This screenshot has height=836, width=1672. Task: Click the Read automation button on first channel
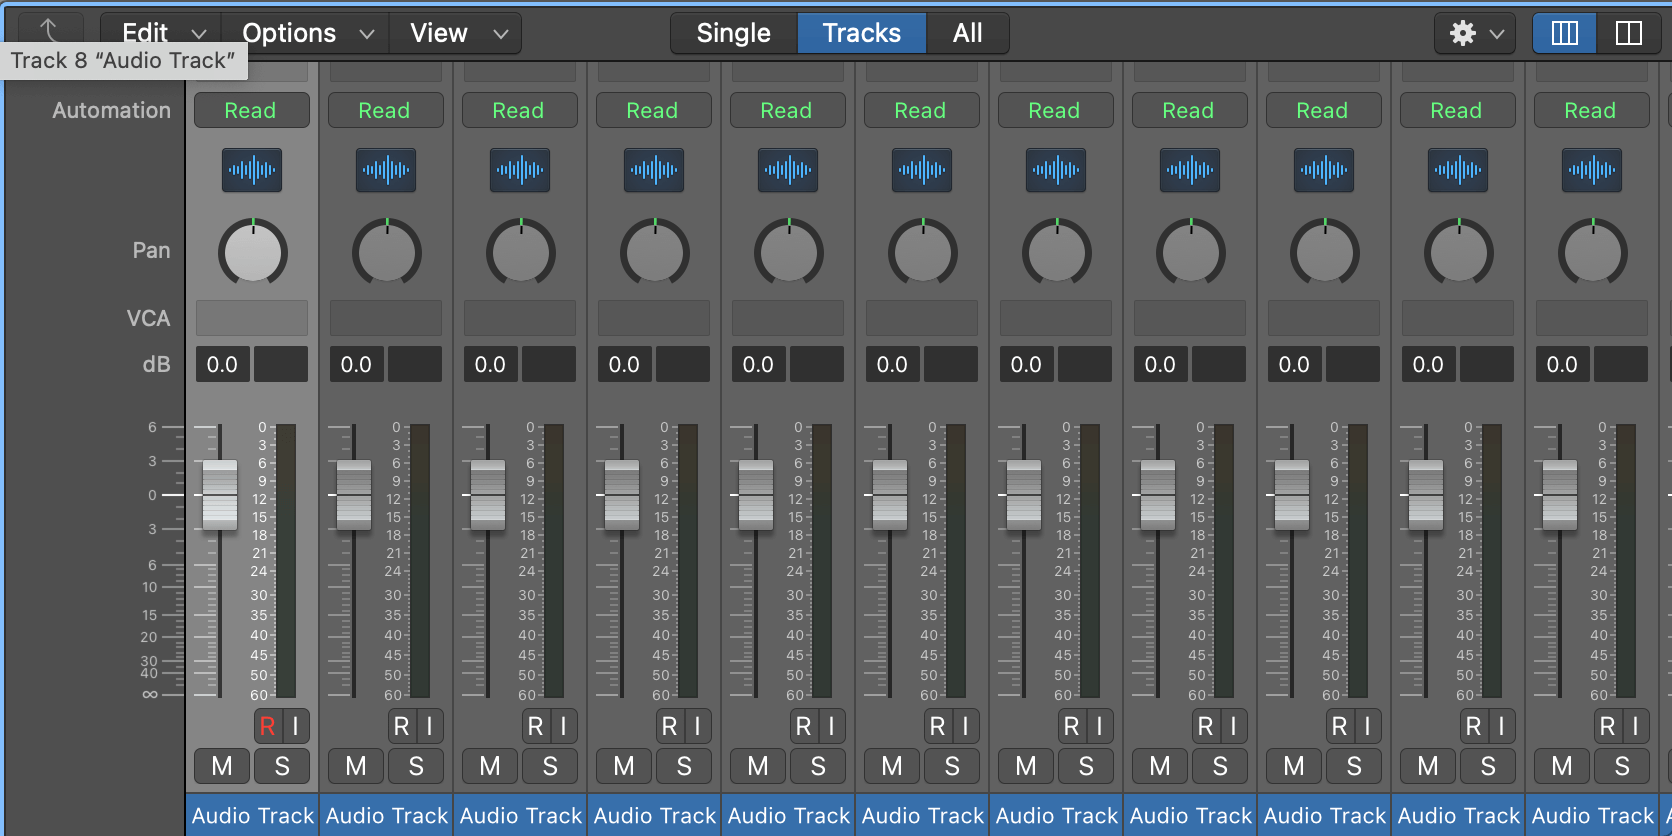251,110
